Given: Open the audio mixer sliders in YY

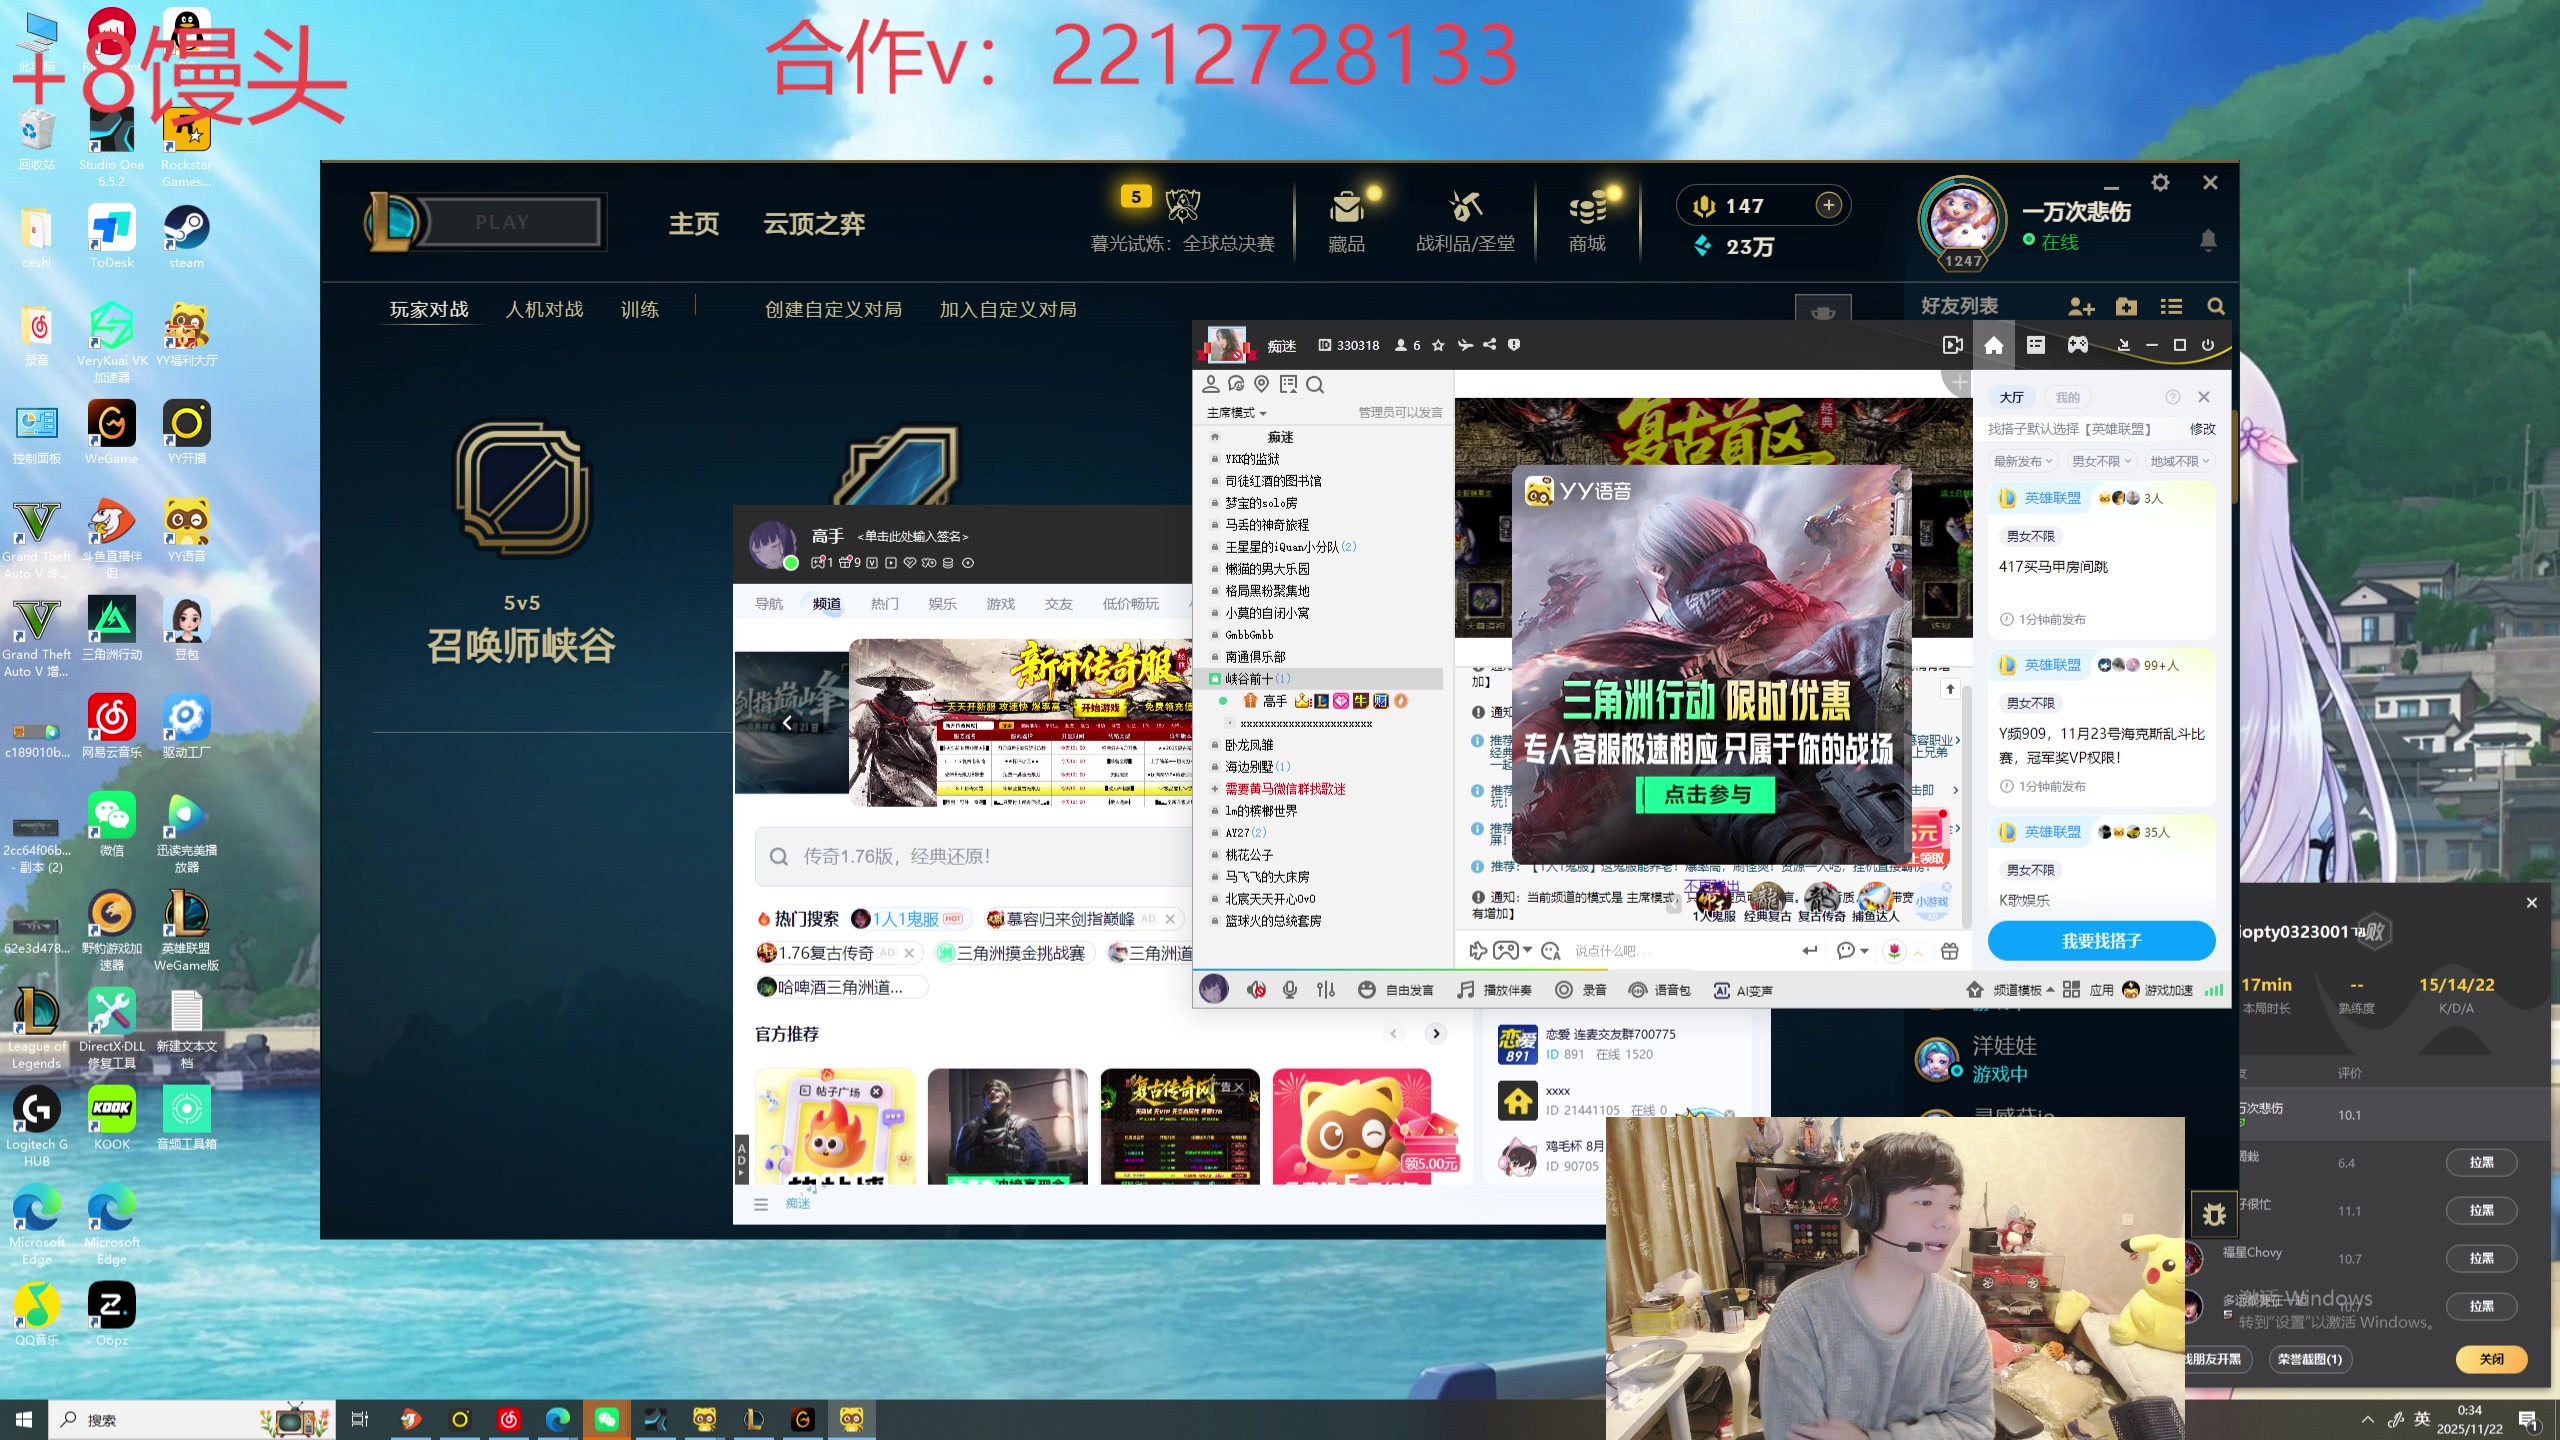Looking at the screenshot, I should [1326, 989].
